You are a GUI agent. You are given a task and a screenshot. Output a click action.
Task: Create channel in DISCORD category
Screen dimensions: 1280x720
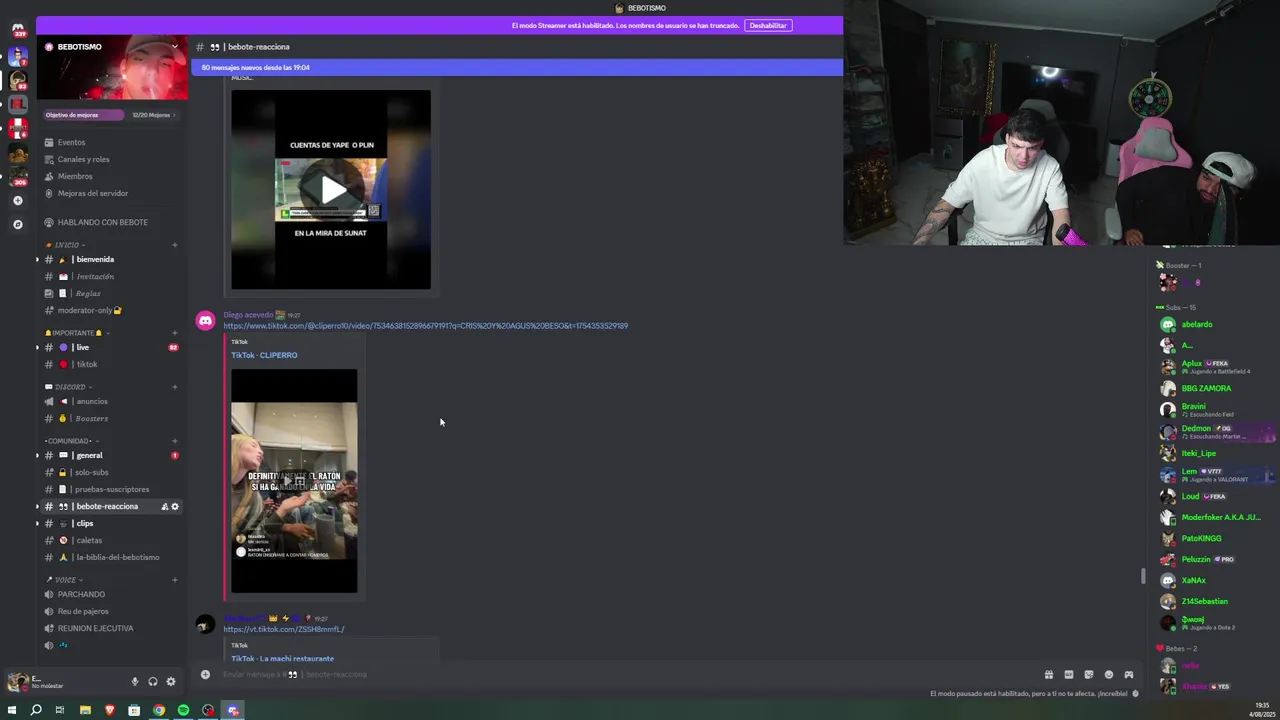click(x=175, y=387)
